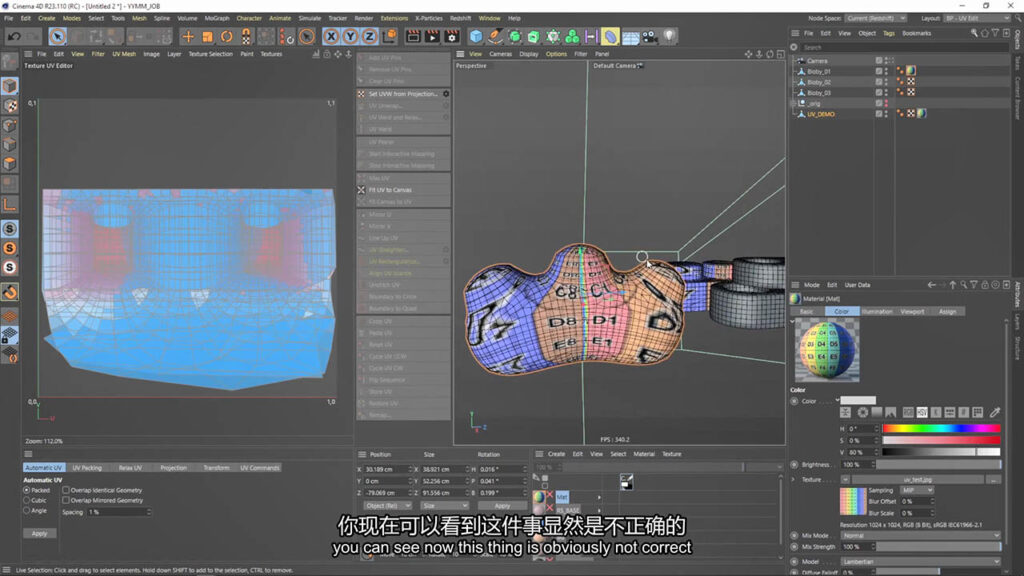
Task: Click the Light bulb icon in toolbar
Action: click(669, 37)
